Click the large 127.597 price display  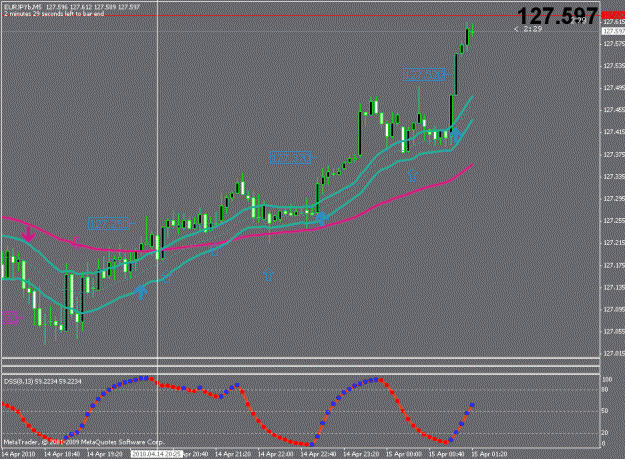point(557,16)
